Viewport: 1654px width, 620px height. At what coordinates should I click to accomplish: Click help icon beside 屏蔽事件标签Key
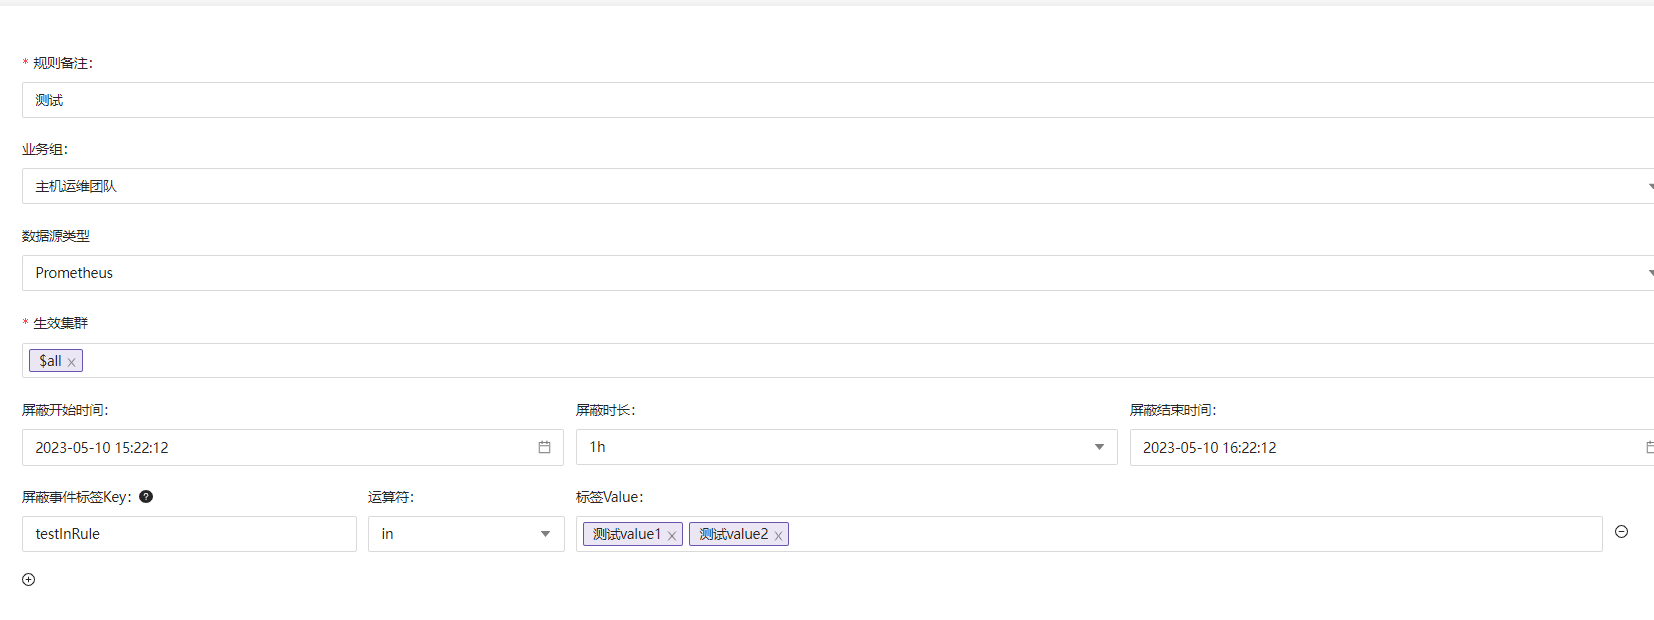point(146,497)
